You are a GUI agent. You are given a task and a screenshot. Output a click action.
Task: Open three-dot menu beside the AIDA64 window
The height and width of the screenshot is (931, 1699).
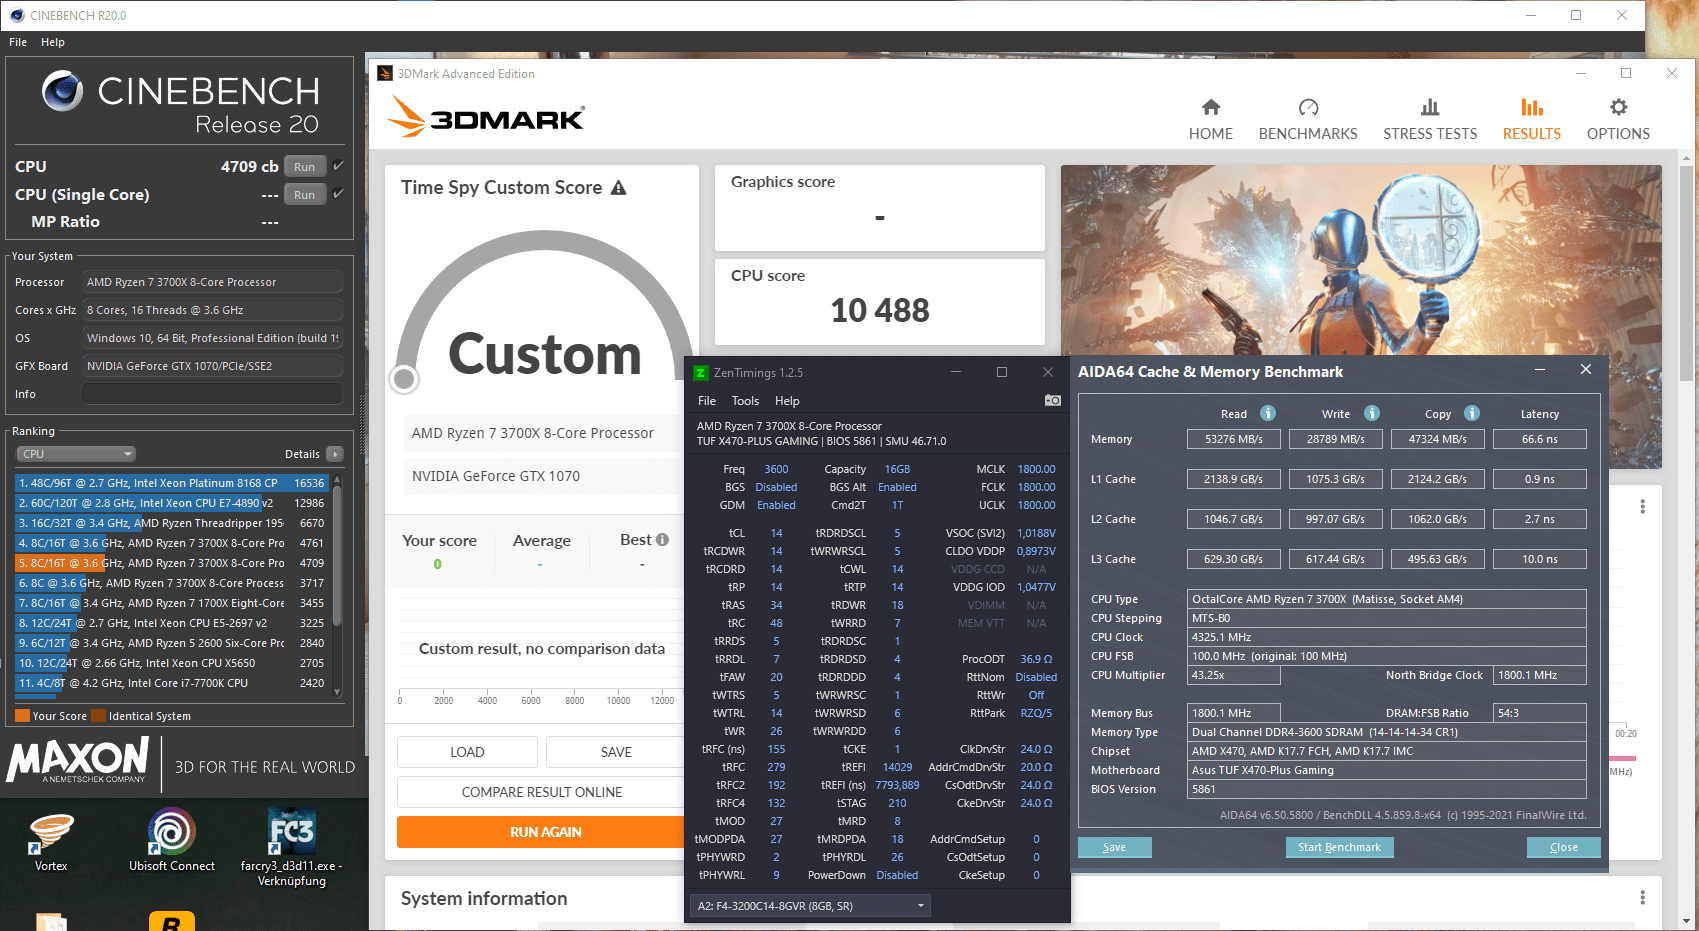pos(1642,507)
